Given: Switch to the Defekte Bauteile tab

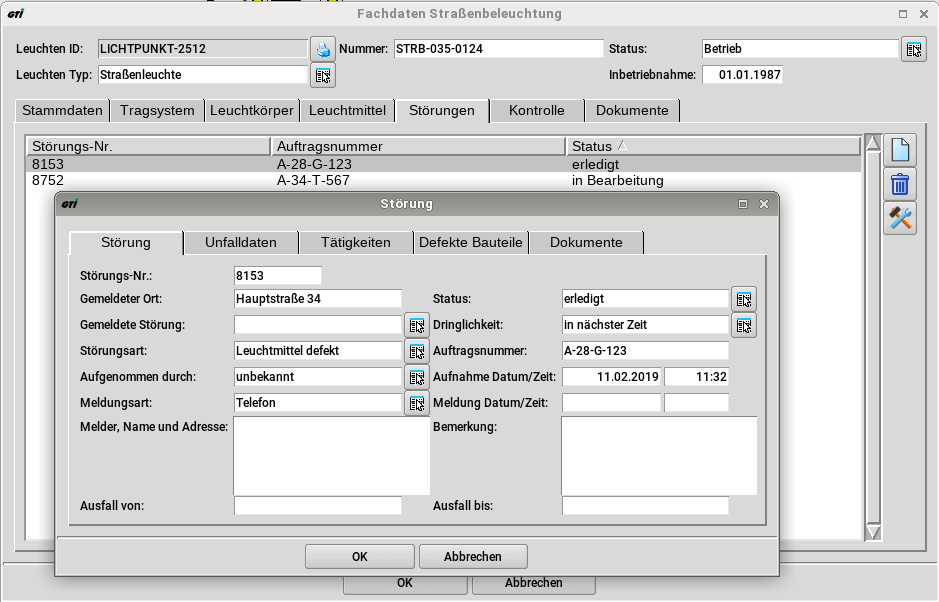Looking at the screenshot, I should [x=470, y=243].
